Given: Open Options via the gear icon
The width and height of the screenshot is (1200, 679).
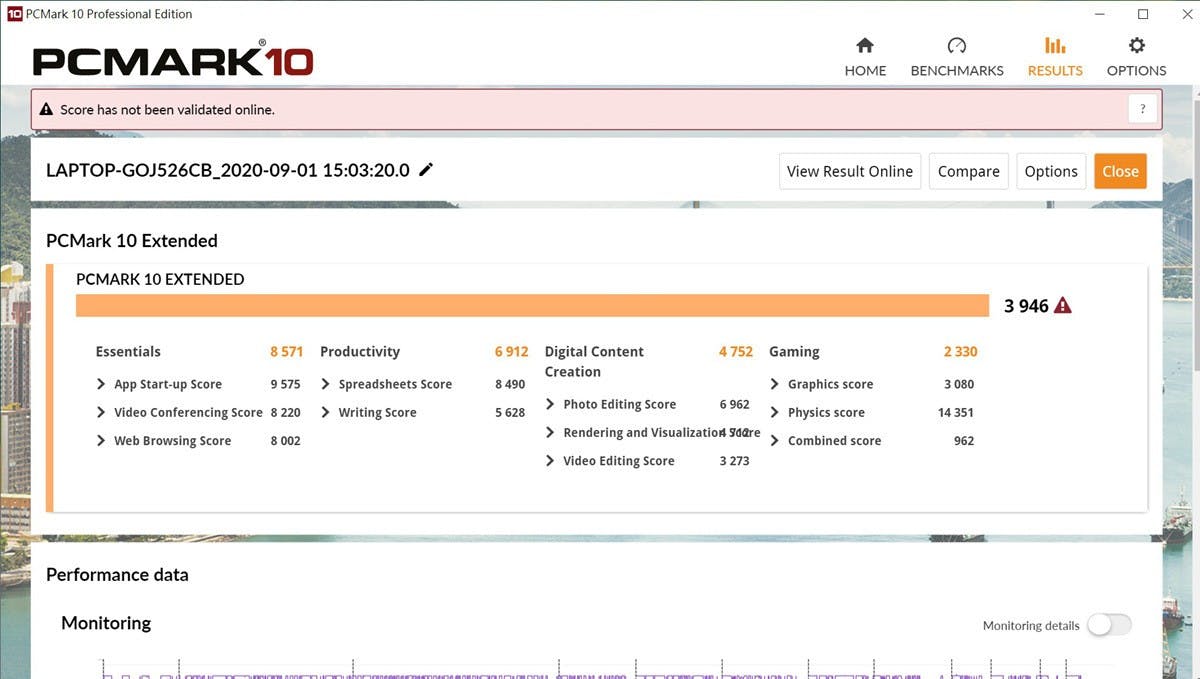Looking at the screenshot, I should tap(1136, 46).
